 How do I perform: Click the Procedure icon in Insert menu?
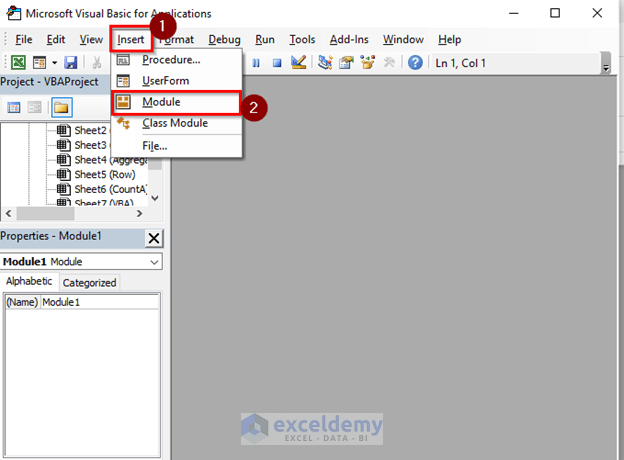[x=123, y=60]
